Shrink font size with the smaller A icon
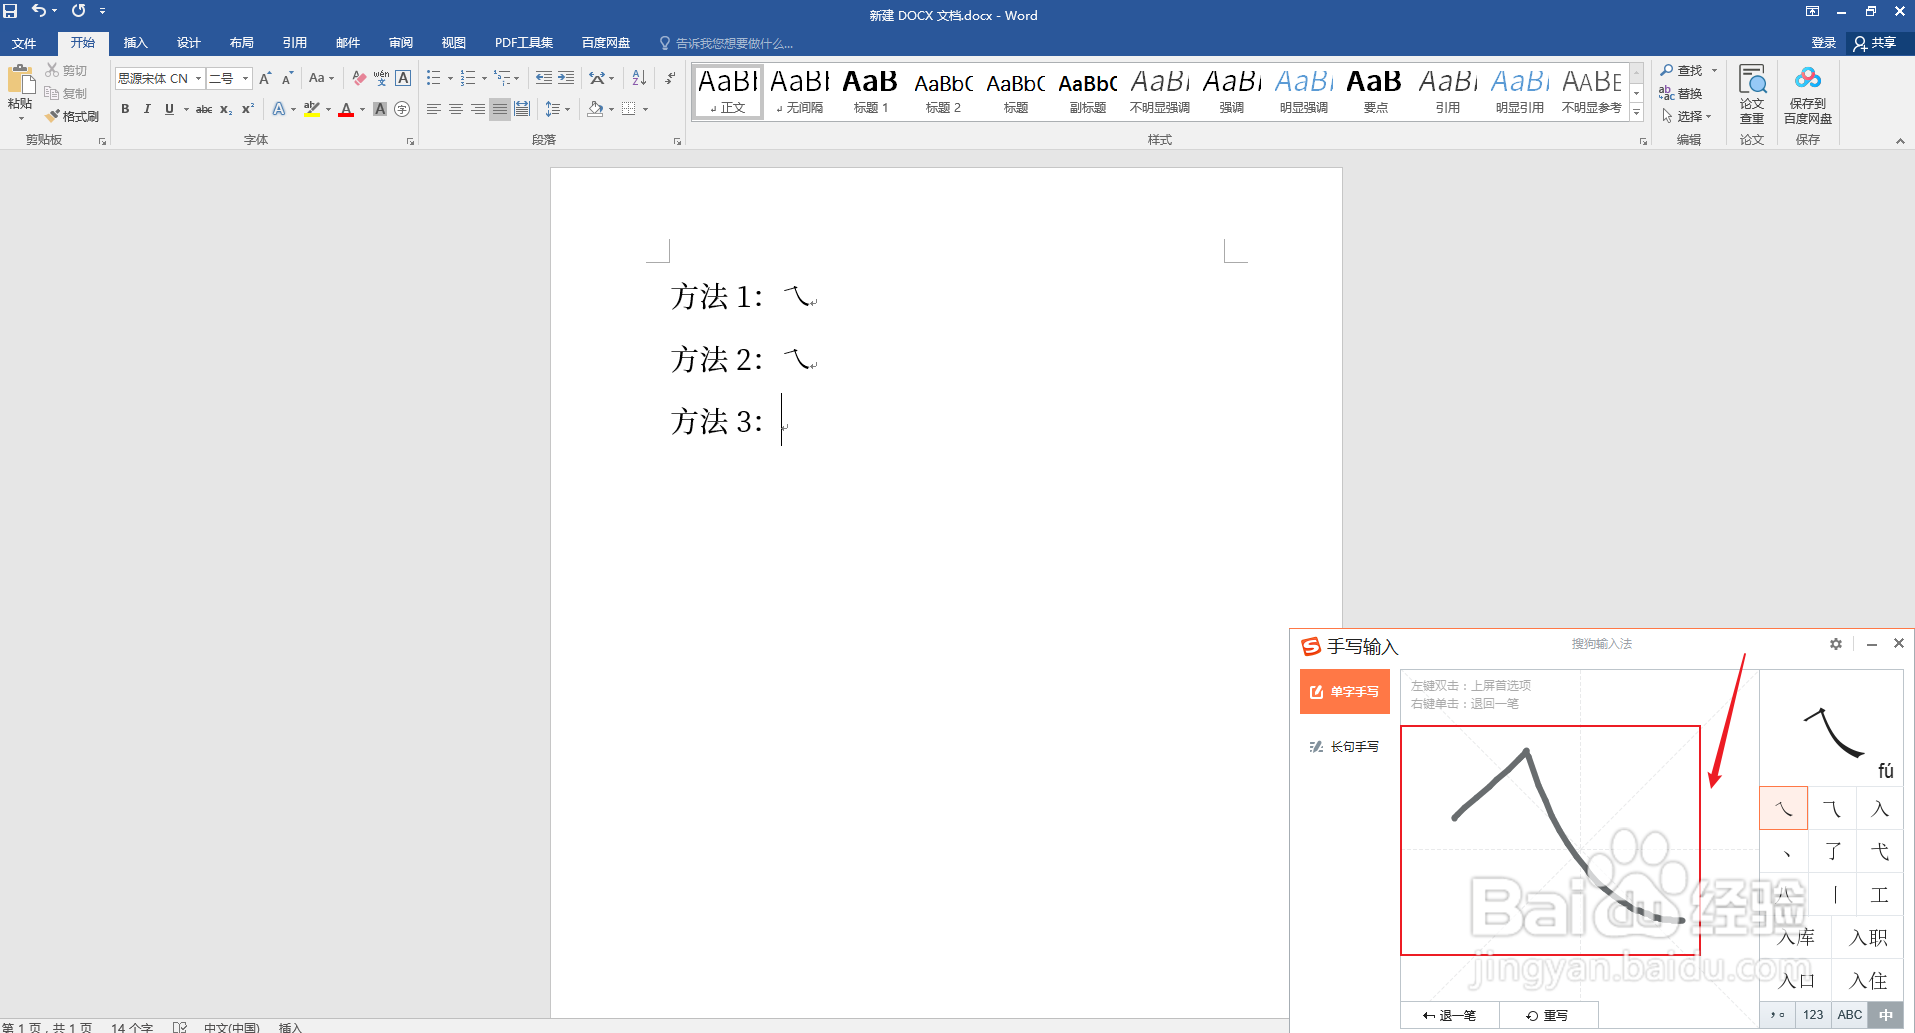The image size is (1915, 1033). [x=287, y=78]
